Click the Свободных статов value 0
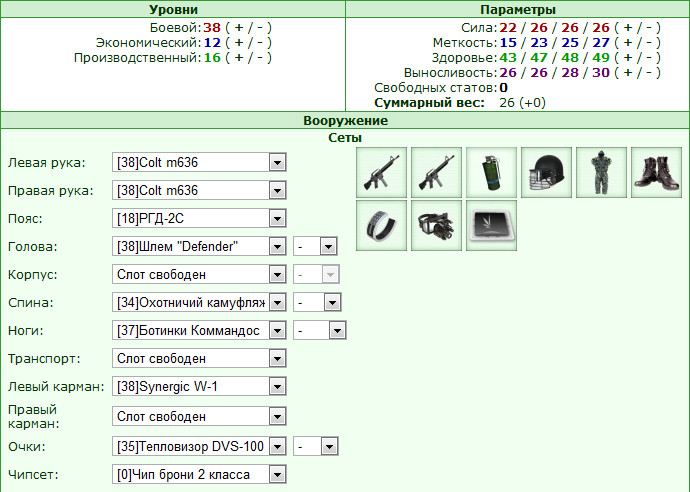The width and height of the screenshot is (690, 492). pos(503,88)
